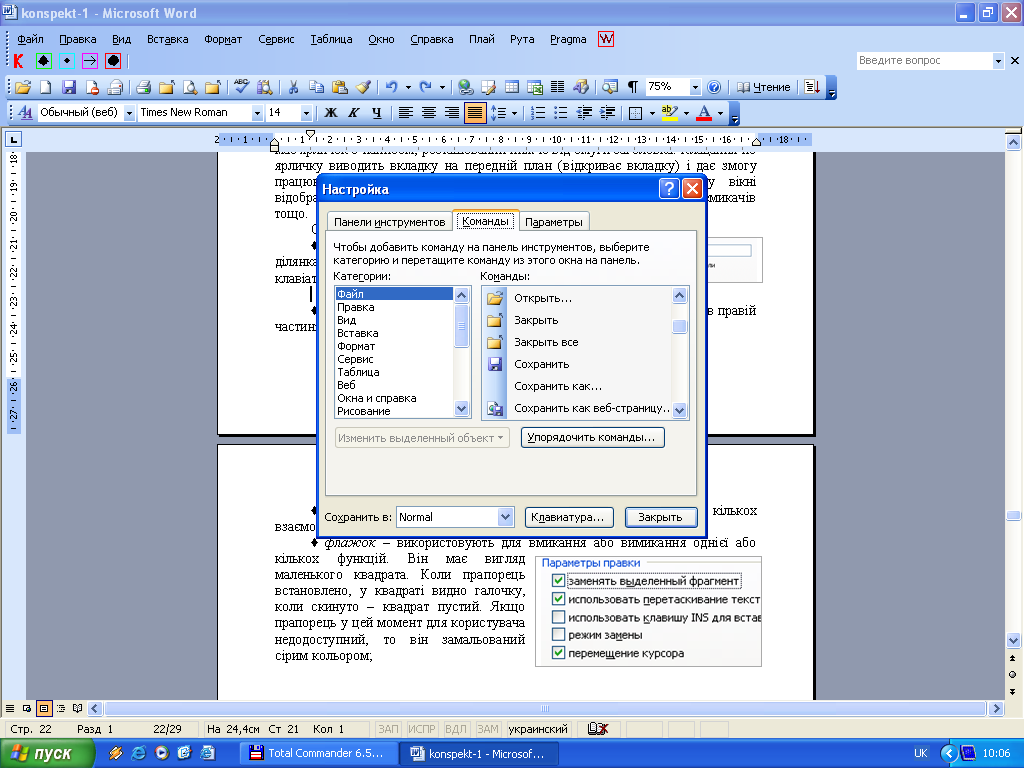Click the Insert Table icon
Image resolution: width=1024 pixels, height=768 pixels.
click(x=512, y=87)
